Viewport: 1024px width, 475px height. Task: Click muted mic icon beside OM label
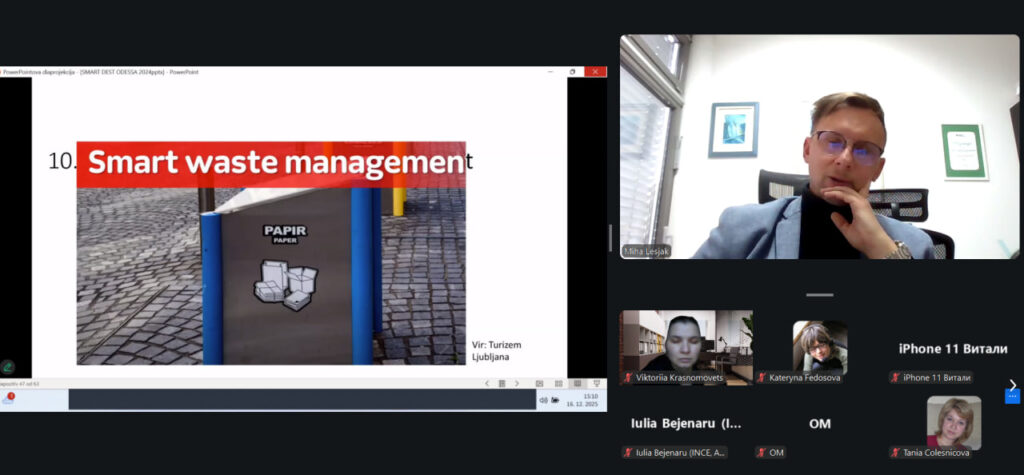(x=761, y=453)
